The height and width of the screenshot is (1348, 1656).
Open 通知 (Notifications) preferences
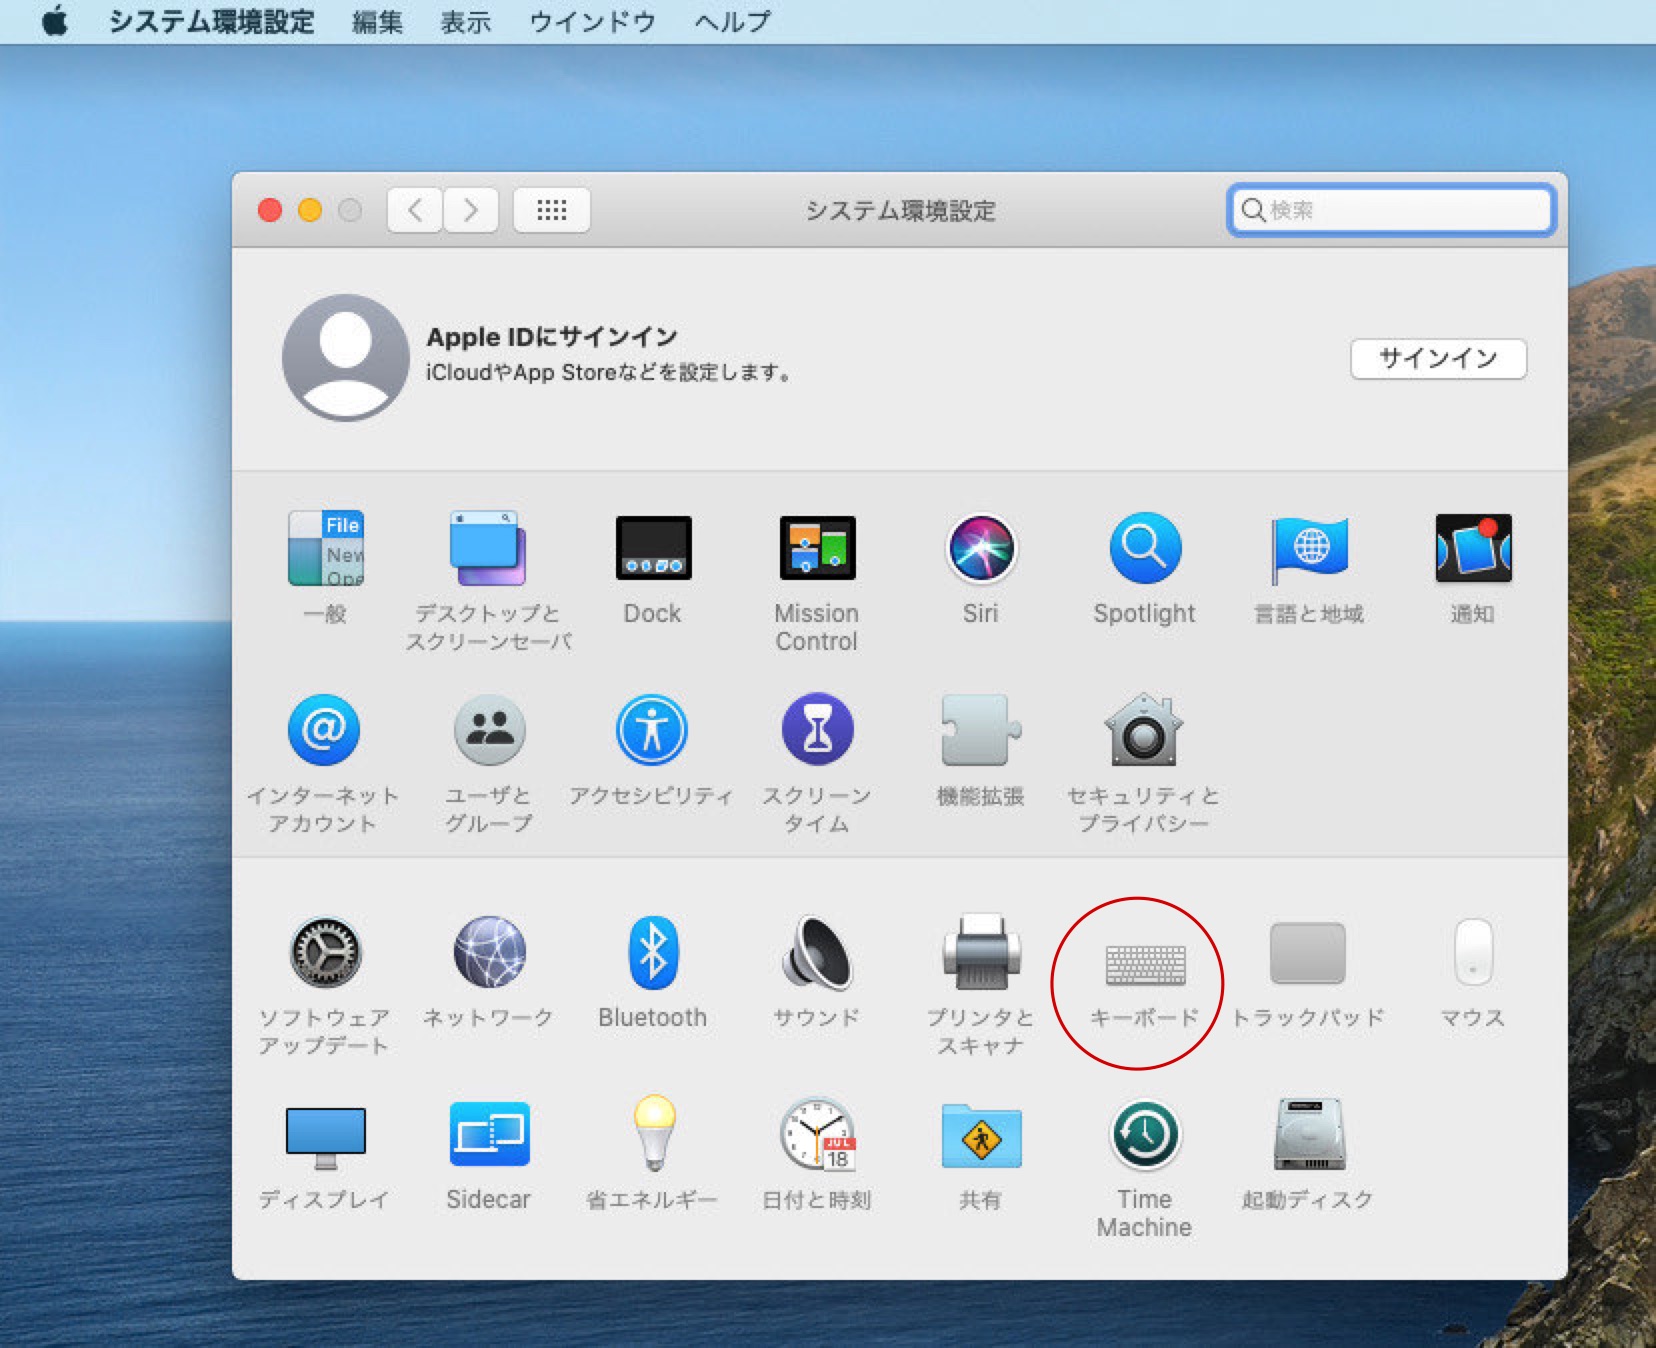click(x=1473, y=548)
